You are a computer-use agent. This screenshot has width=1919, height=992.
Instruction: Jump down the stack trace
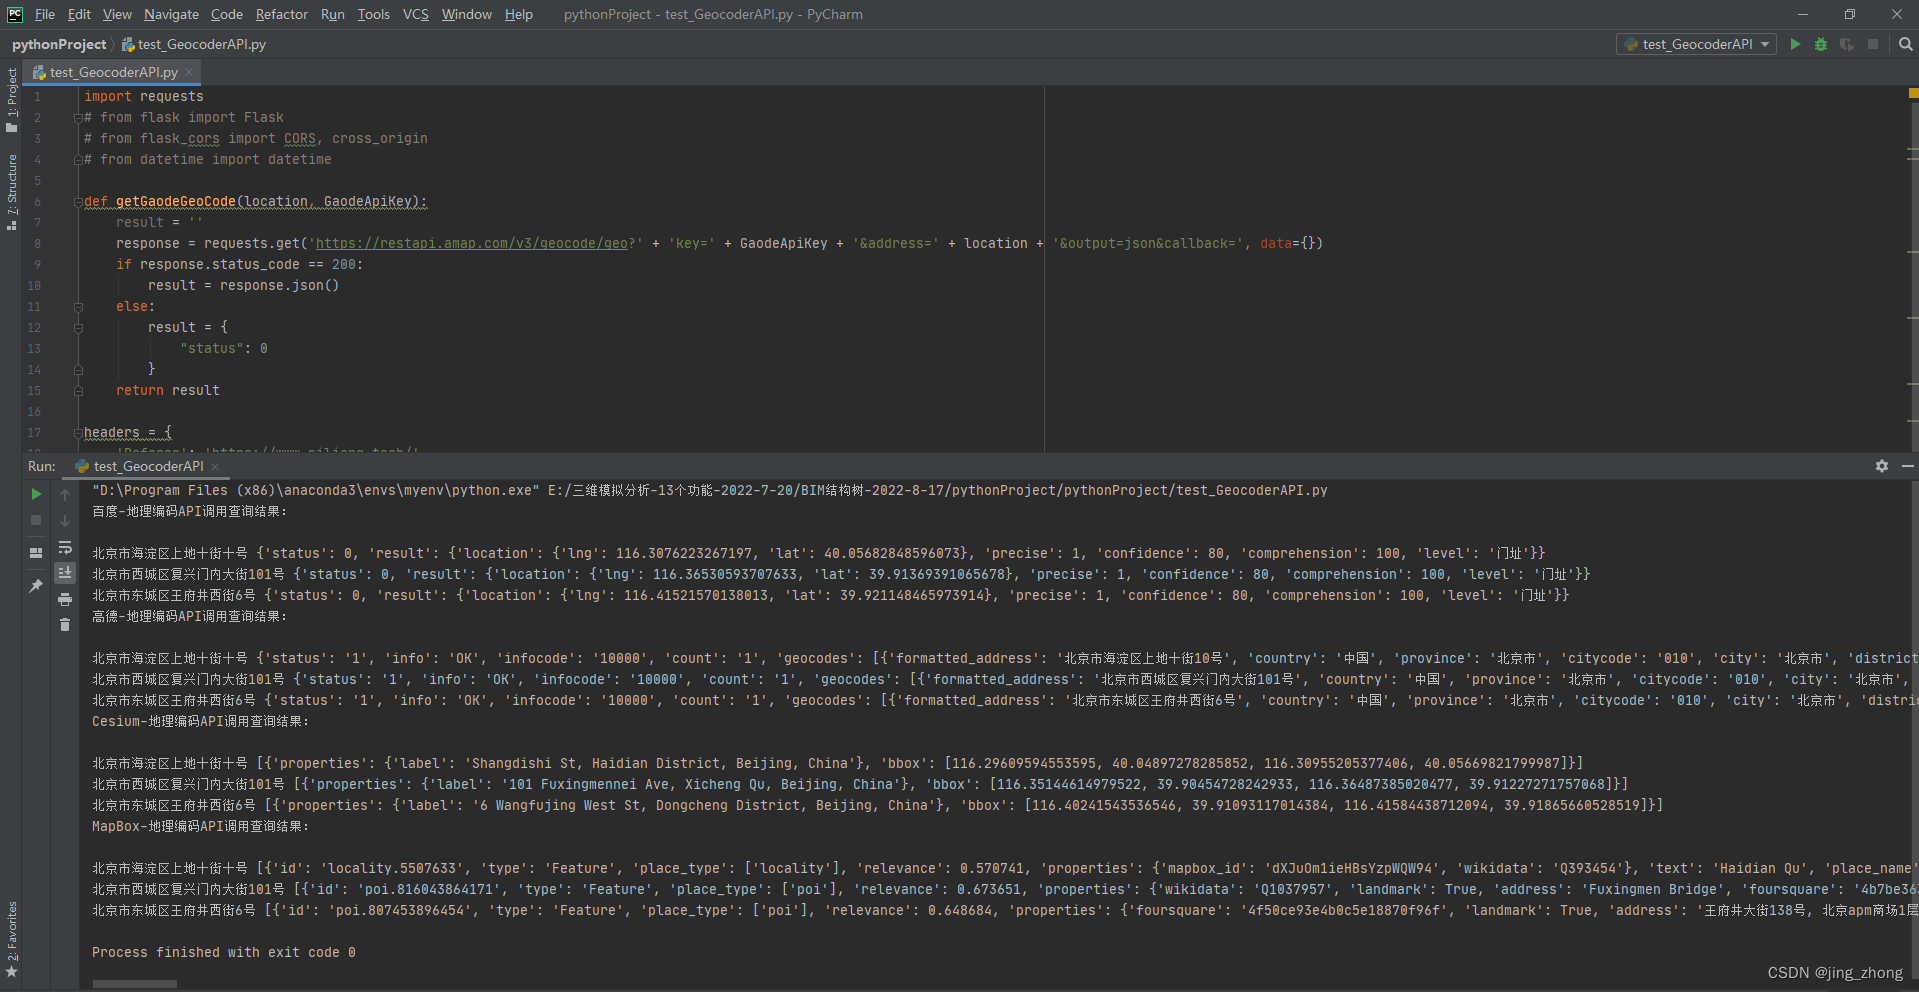click(x=65, y=520)
